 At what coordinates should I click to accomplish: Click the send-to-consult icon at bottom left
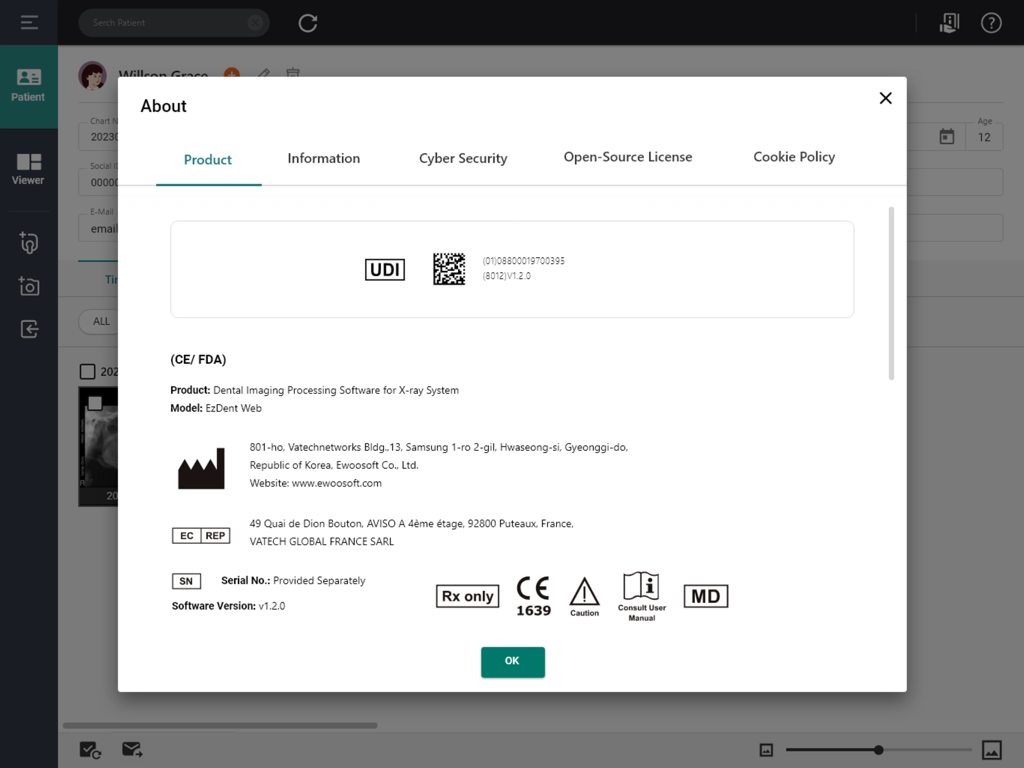click(x=132, y=749)
